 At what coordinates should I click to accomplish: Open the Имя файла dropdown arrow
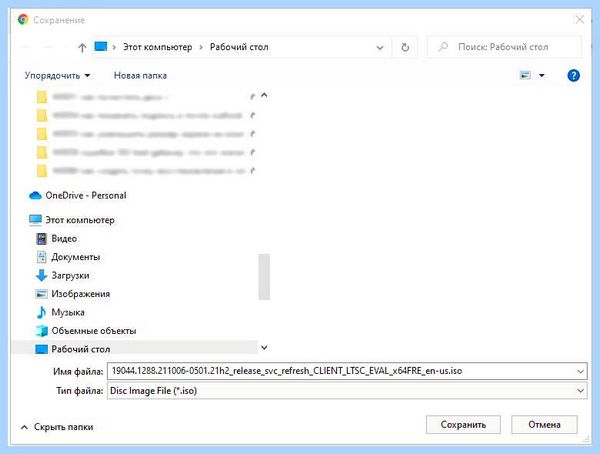click(580, 371)
